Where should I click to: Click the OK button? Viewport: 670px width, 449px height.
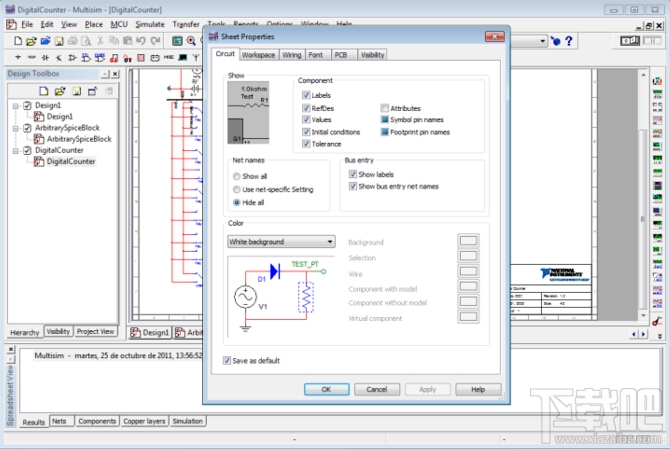pos(326,389)
